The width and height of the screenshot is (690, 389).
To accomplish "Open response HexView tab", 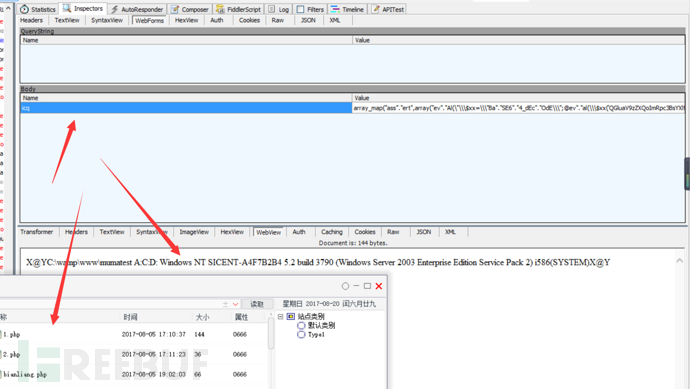I will [232, 232].
